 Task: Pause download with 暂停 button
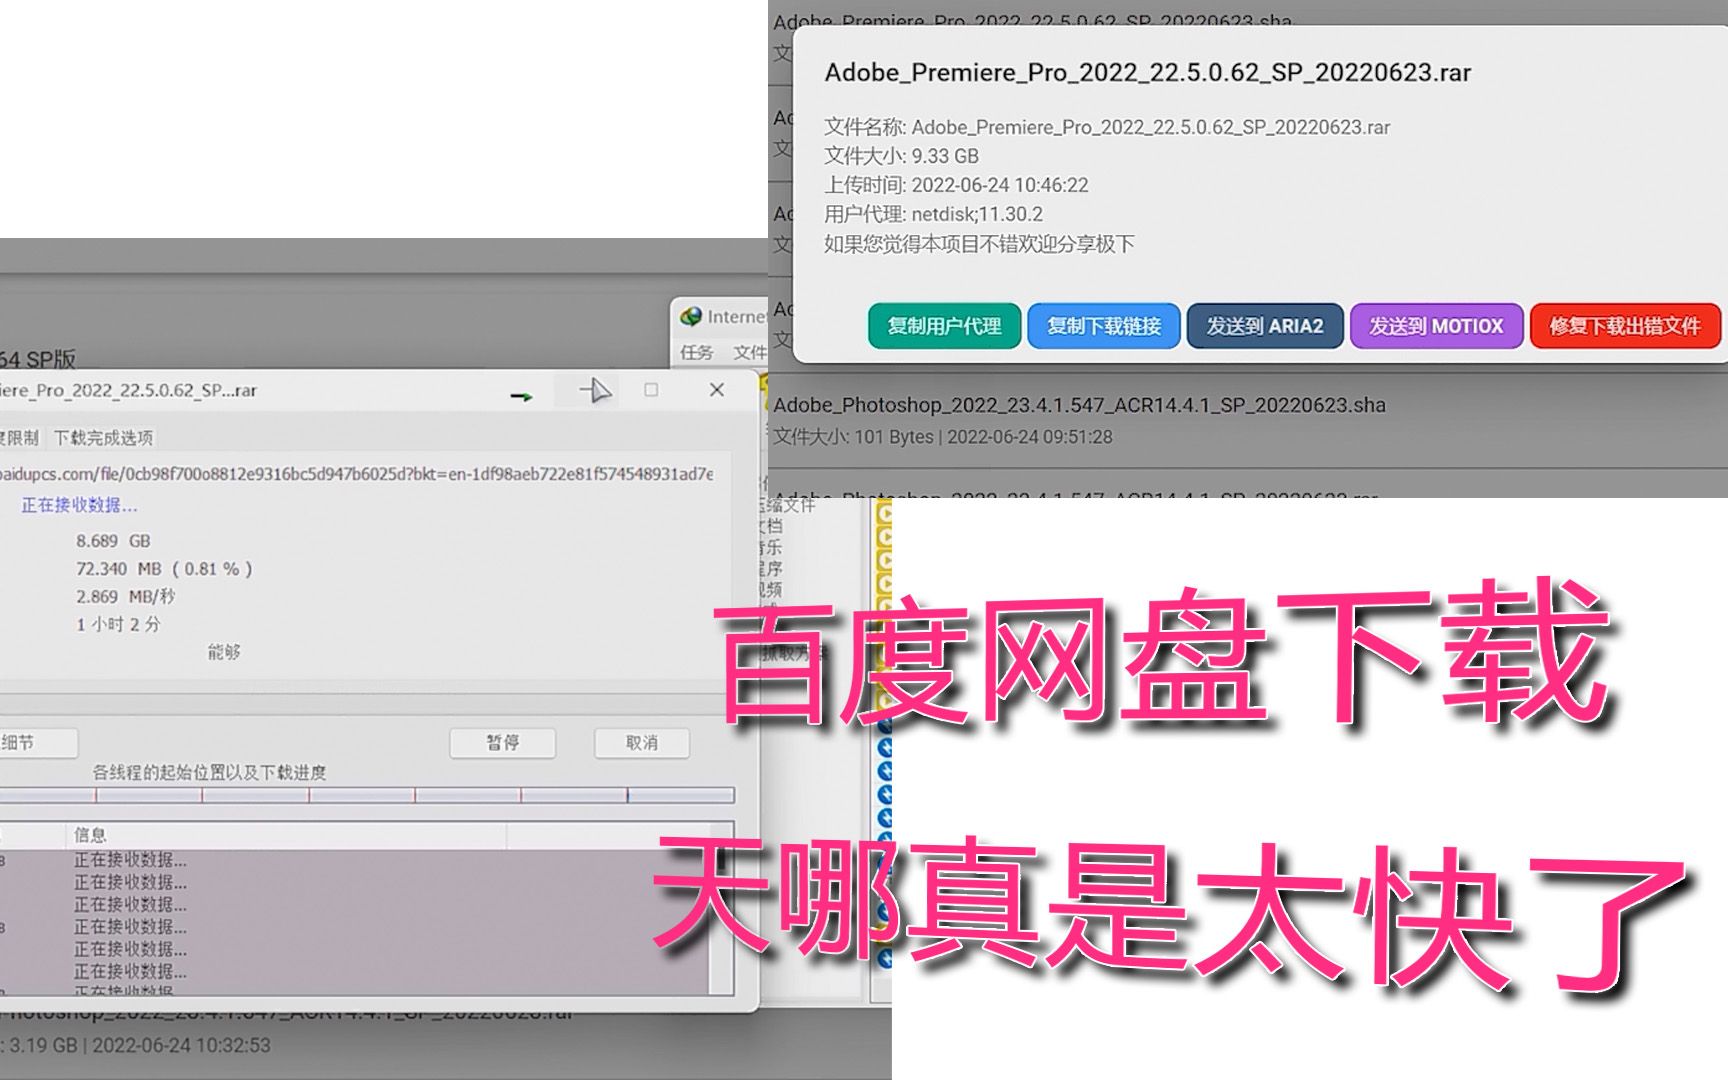502,743
